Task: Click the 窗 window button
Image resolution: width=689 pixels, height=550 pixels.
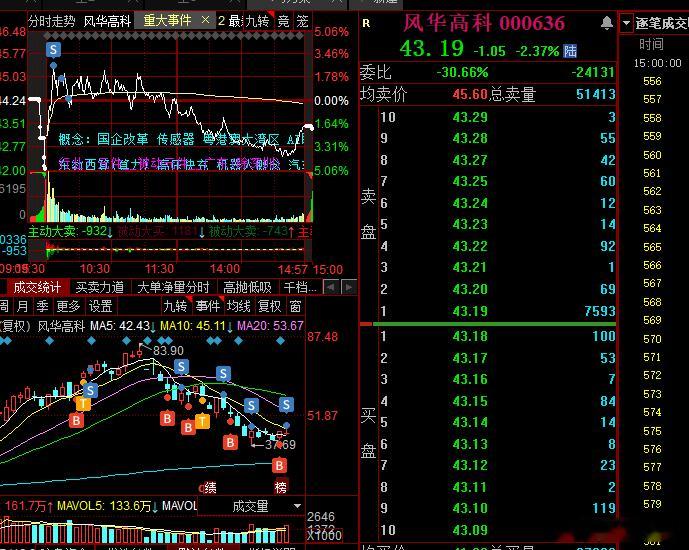Action: coord(295,306)
